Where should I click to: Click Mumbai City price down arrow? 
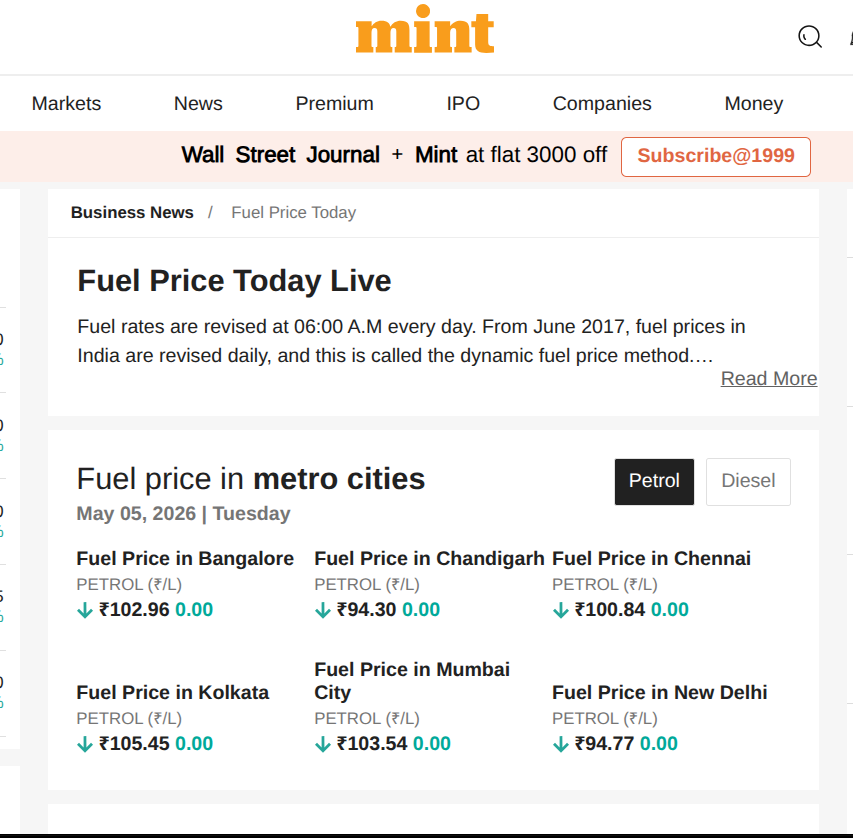click(x=323, y=744)
